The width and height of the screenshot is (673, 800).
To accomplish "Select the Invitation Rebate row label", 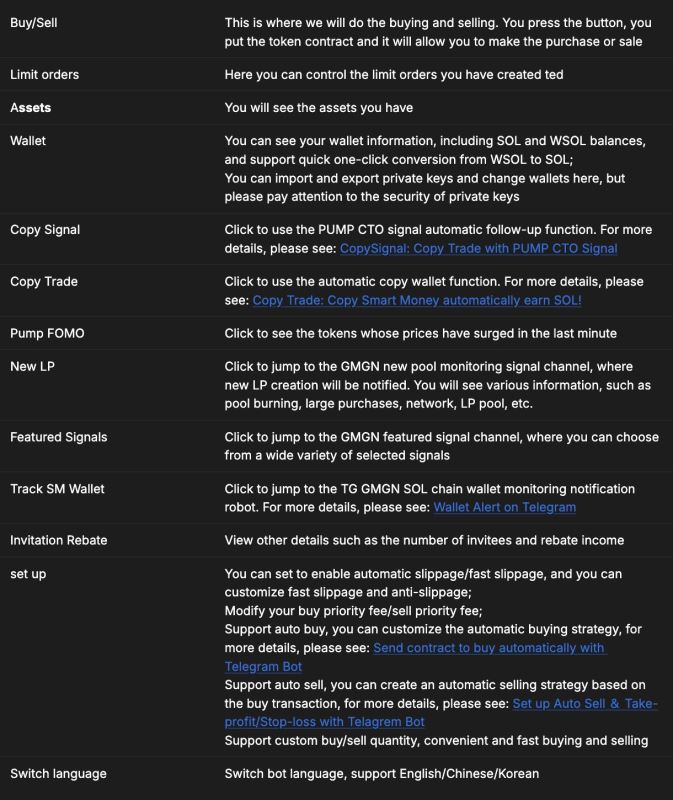I will (x=58, y=540).
